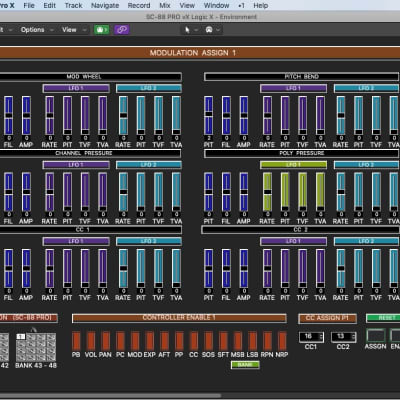
Task: Toggle the PB controller enable switch
Action: pos(76,341)
